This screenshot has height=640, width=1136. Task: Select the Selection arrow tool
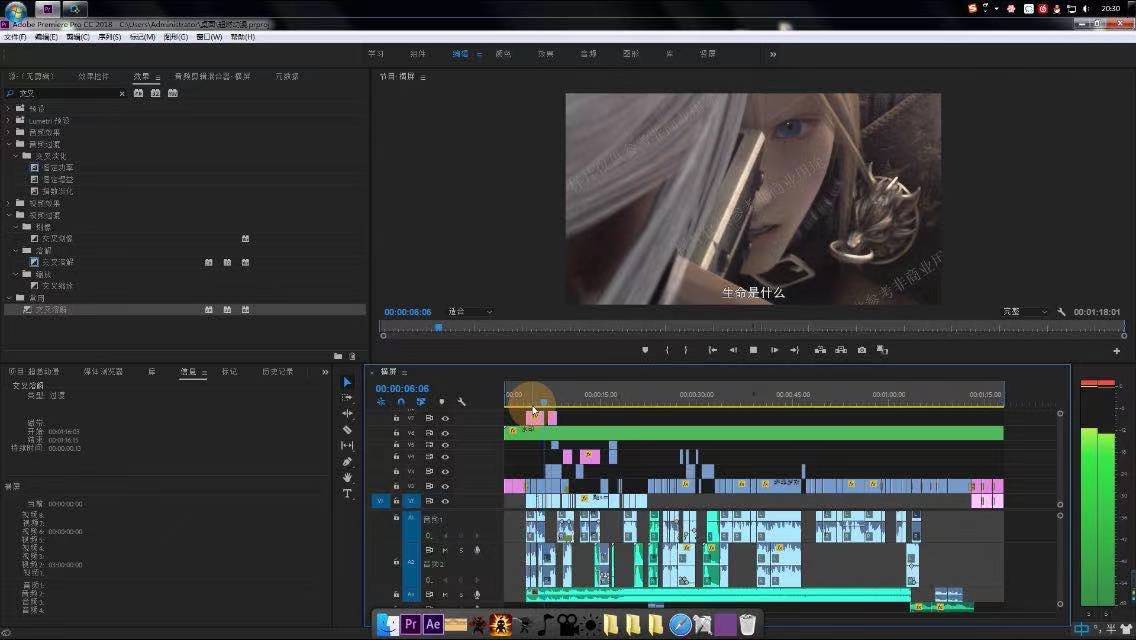pos(347,382)
